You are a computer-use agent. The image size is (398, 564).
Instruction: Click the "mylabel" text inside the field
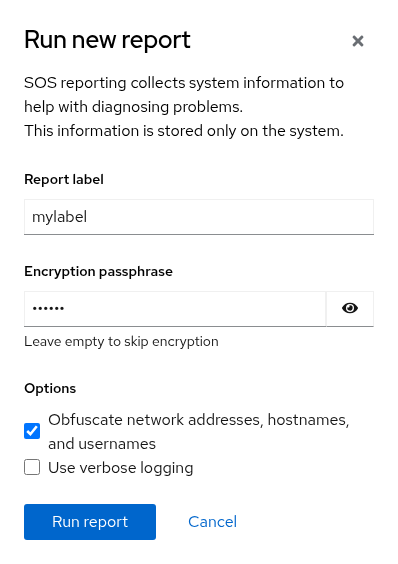point(59,217)
